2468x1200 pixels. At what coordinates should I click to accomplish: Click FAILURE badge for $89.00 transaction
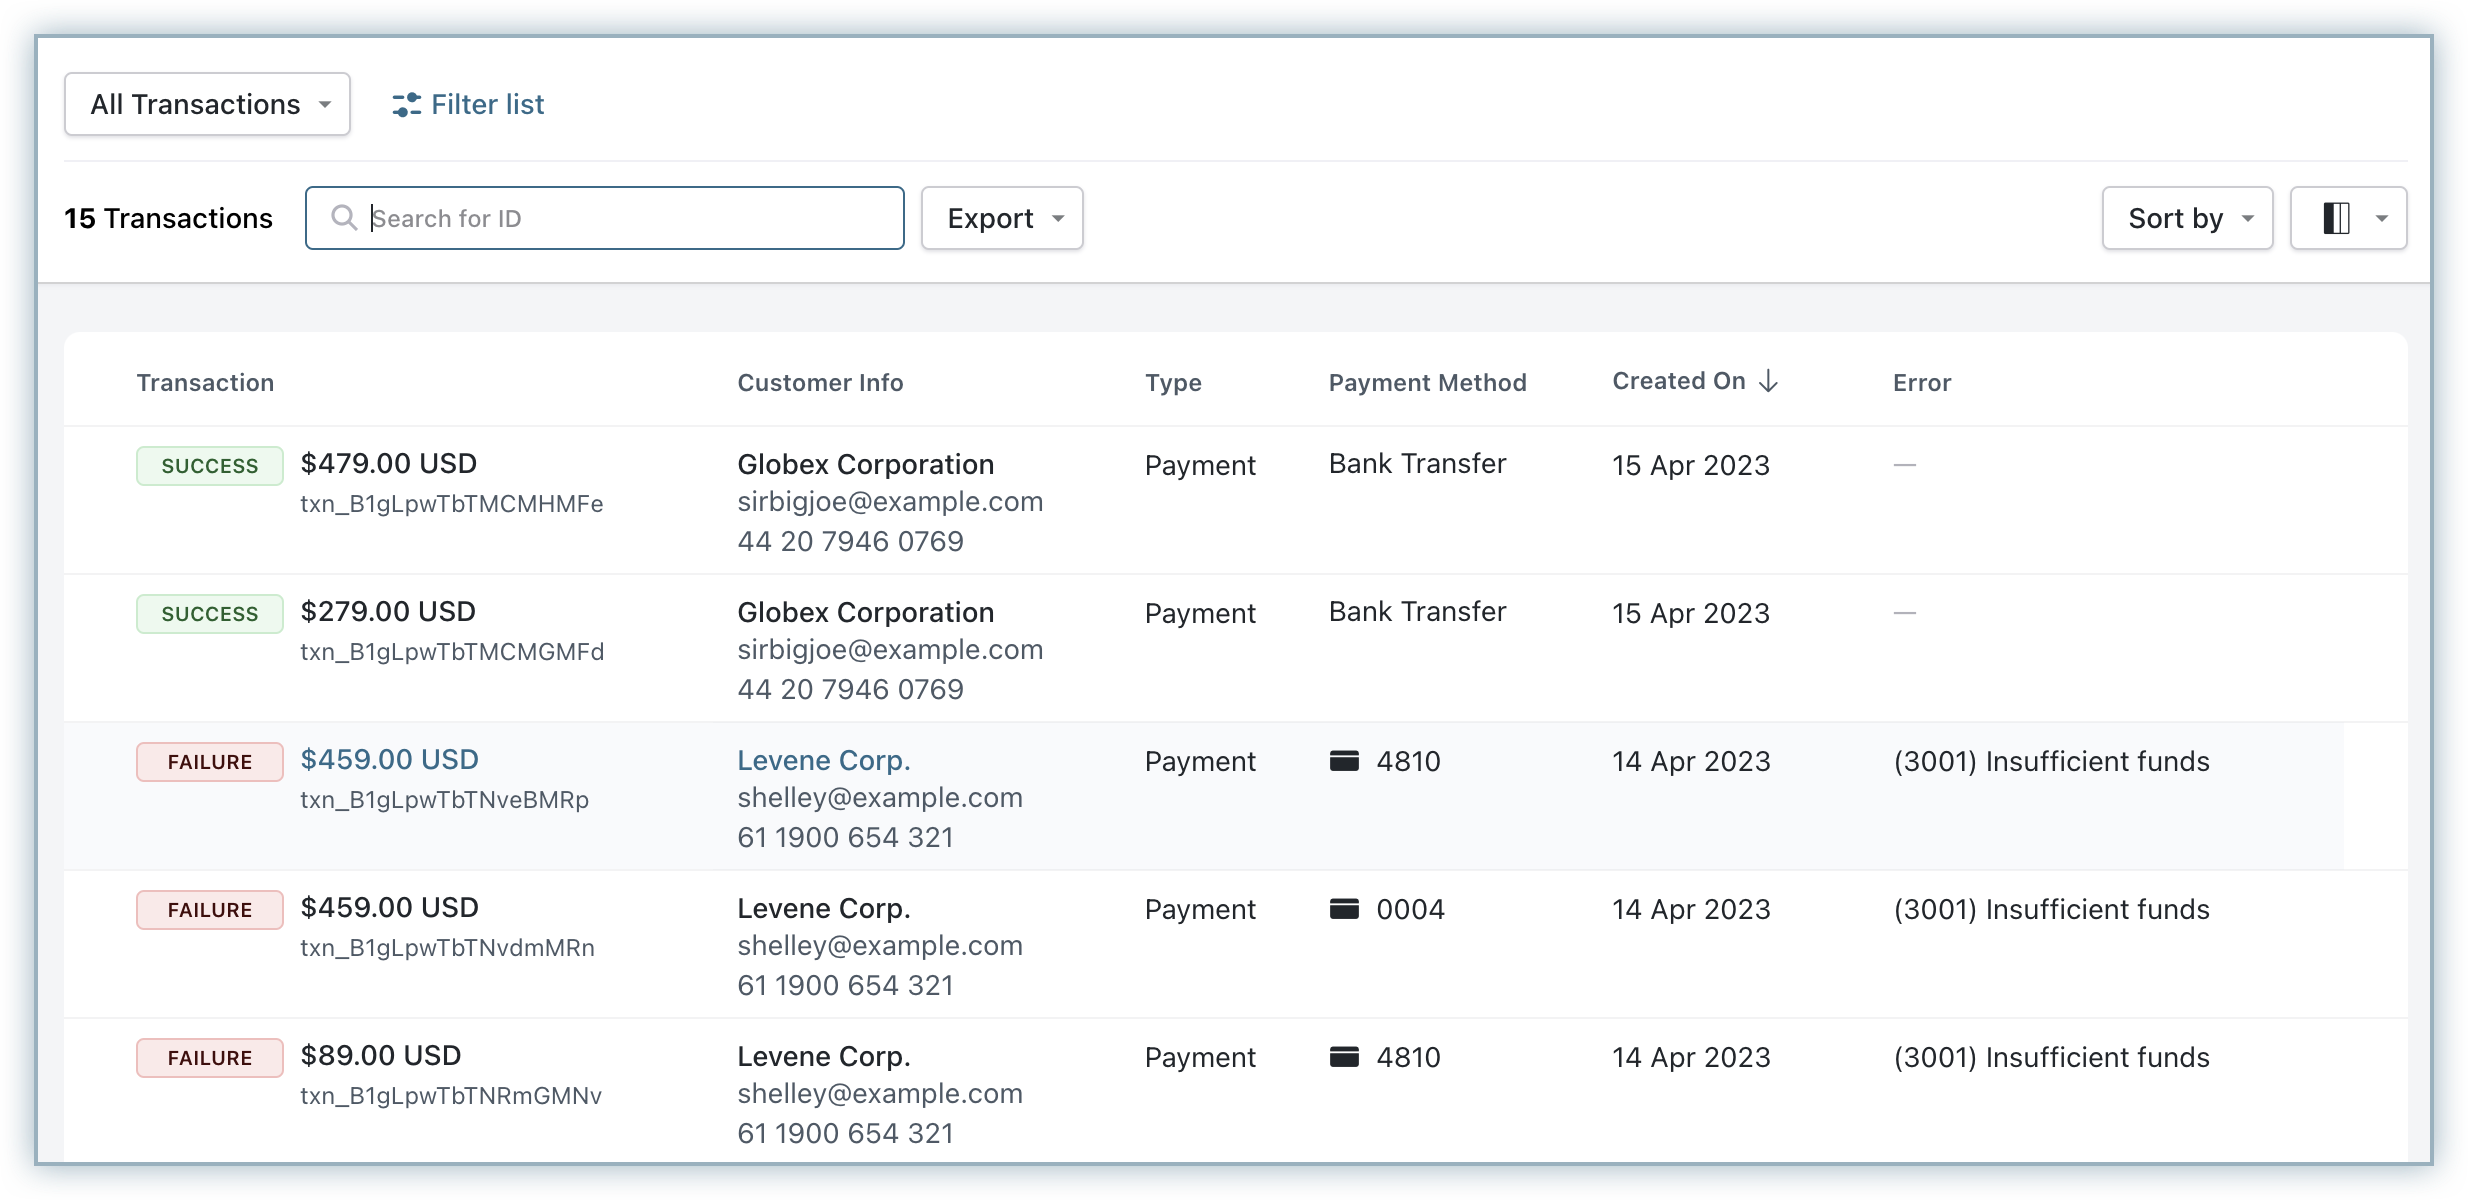210,1058
